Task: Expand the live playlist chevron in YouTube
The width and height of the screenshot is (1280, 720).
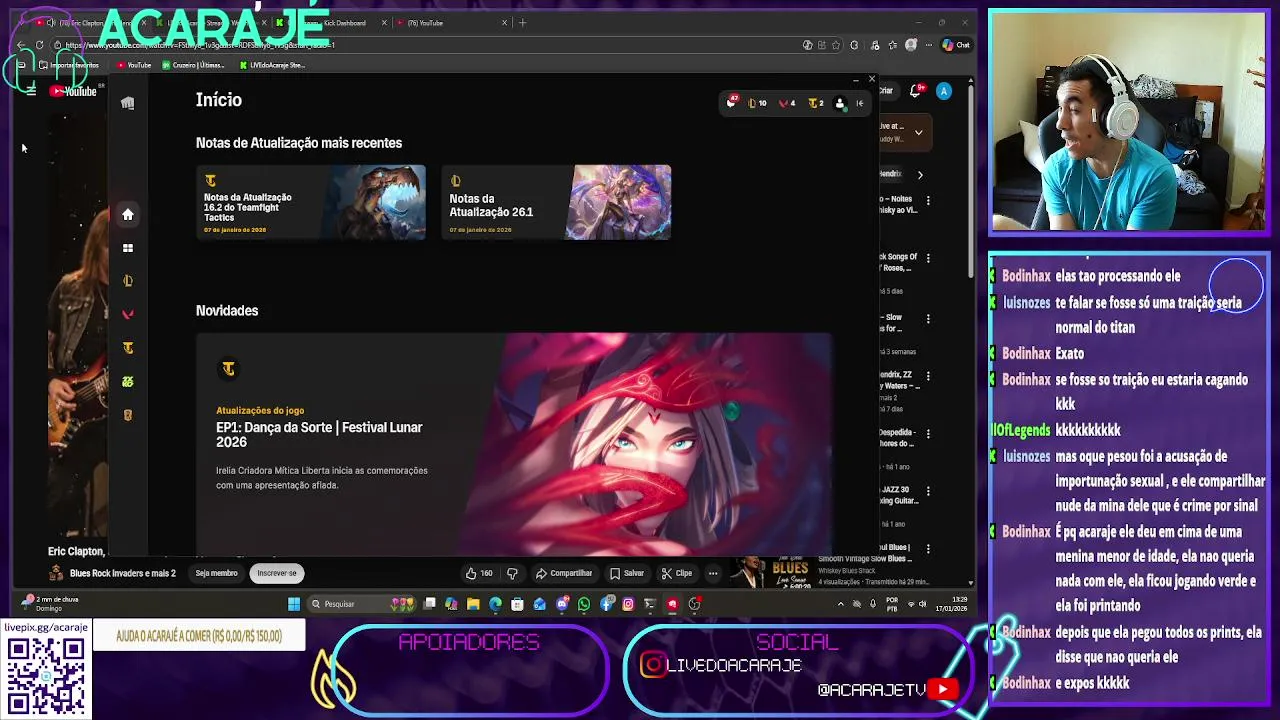Action: [x=918, y=132]
